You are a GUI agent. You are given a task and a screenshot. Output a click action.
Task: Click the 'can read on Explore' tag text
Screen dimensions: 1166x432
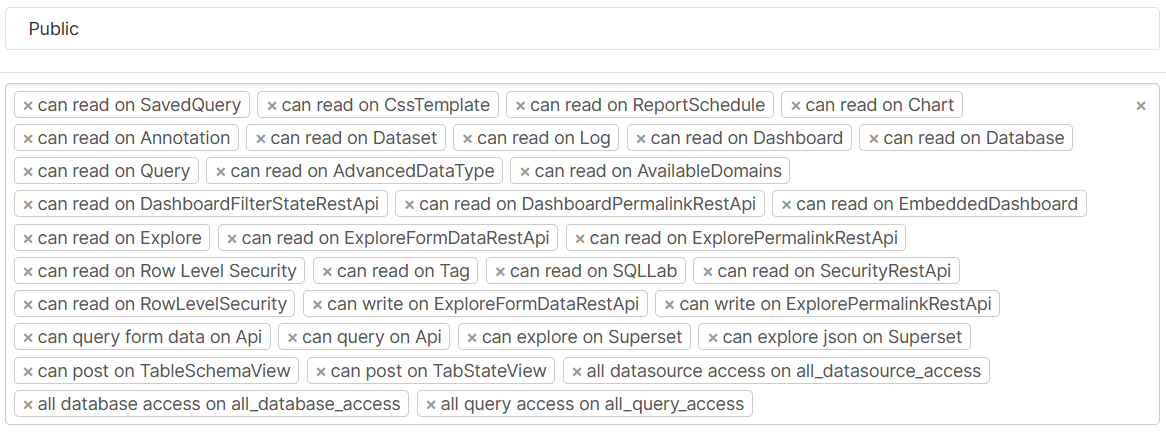pos(120,238)
